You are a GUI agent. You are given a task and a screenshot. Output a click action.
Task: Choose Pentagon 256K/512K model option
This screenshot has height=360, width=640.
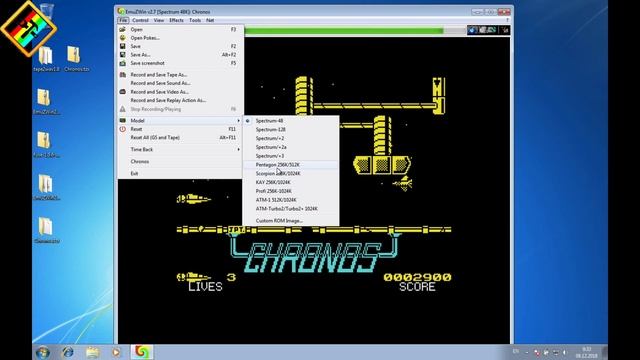coord(291,164)
